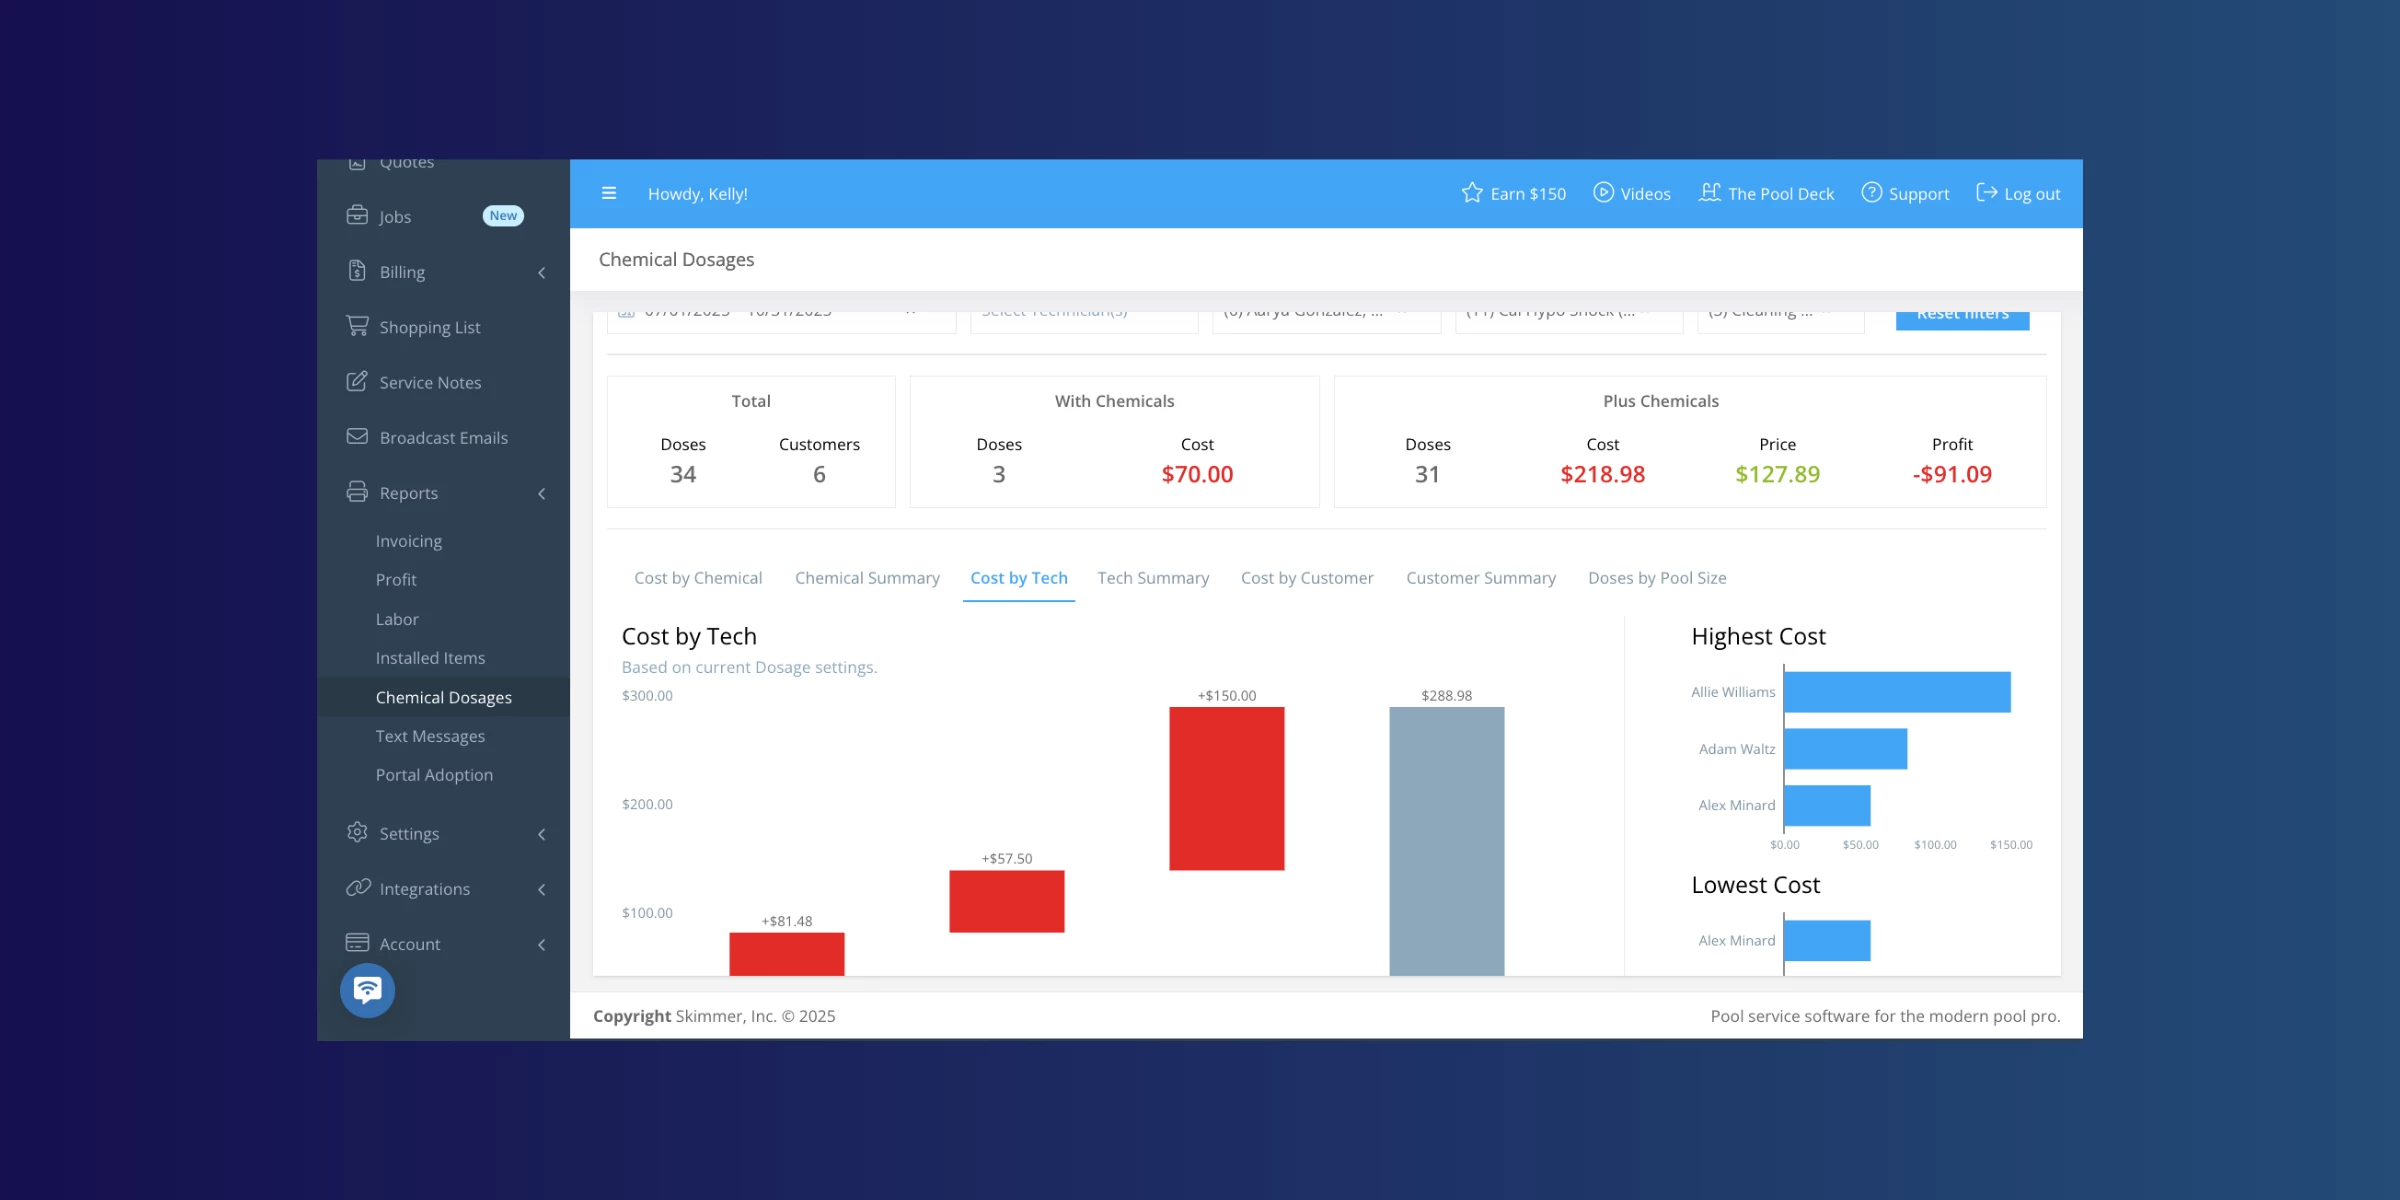Open Shopping List cart icon

pos(357,326)
